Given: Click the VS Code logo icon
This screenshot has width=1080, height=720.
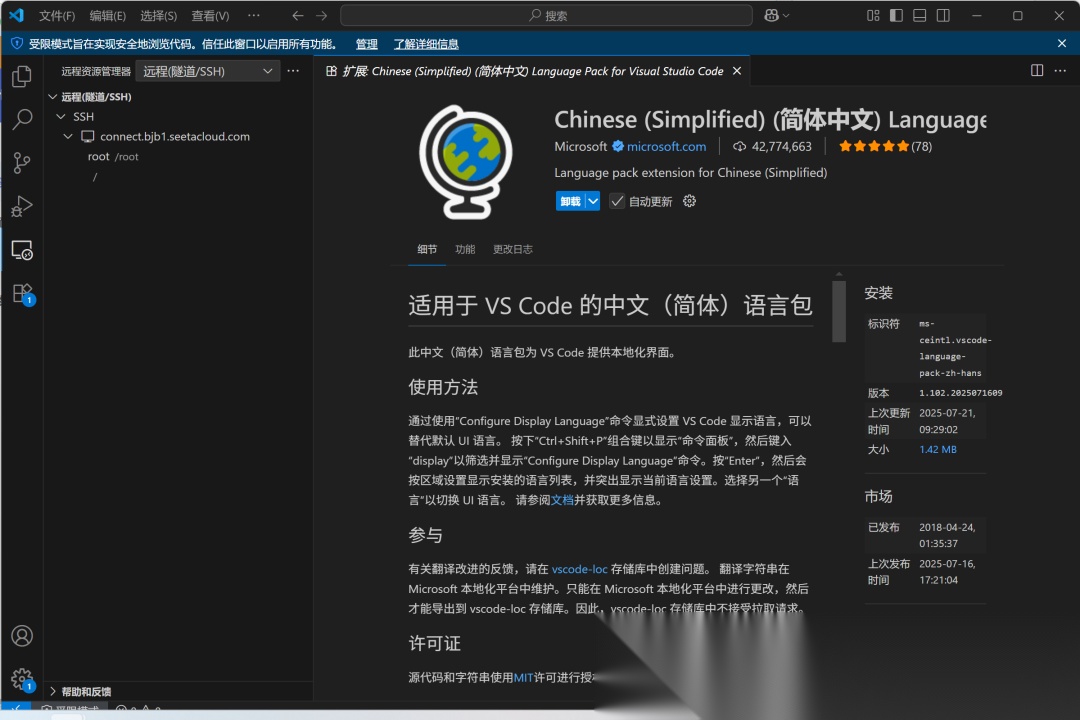Looking at the screenshot, I should coord(17,15).
